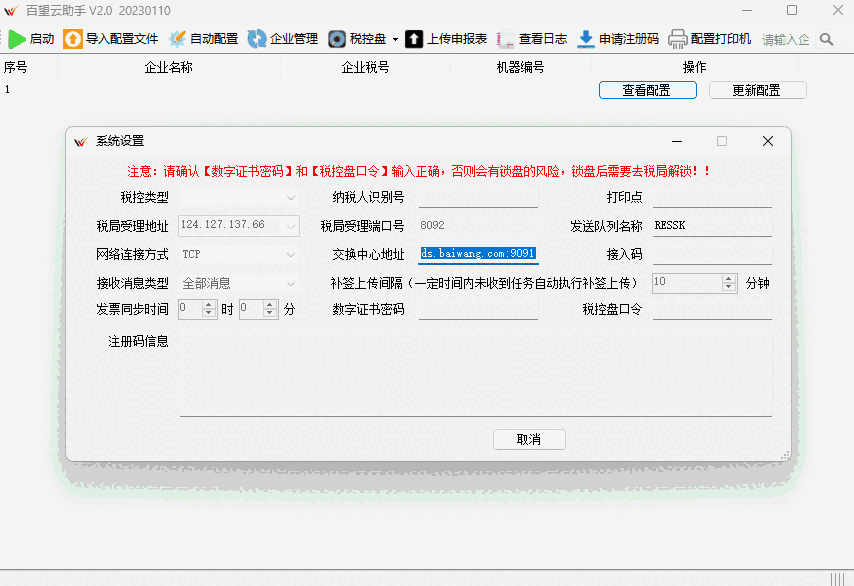The width and height of the screenshot is (854, 586).
Task: Click the 序号 column header
Action: tap(15, 67)
